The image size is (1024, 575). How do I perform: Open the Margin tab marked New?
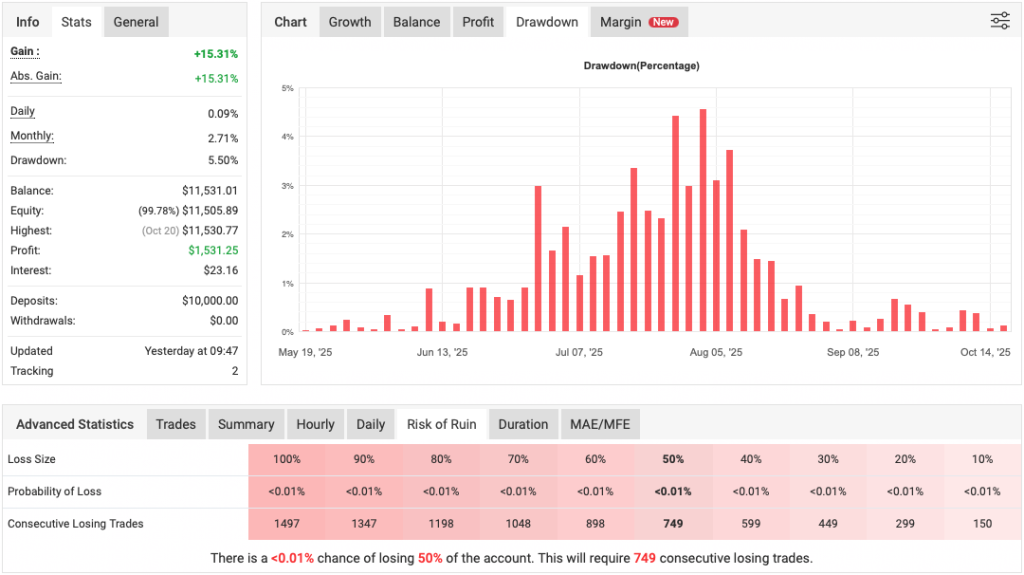[638, 22]
